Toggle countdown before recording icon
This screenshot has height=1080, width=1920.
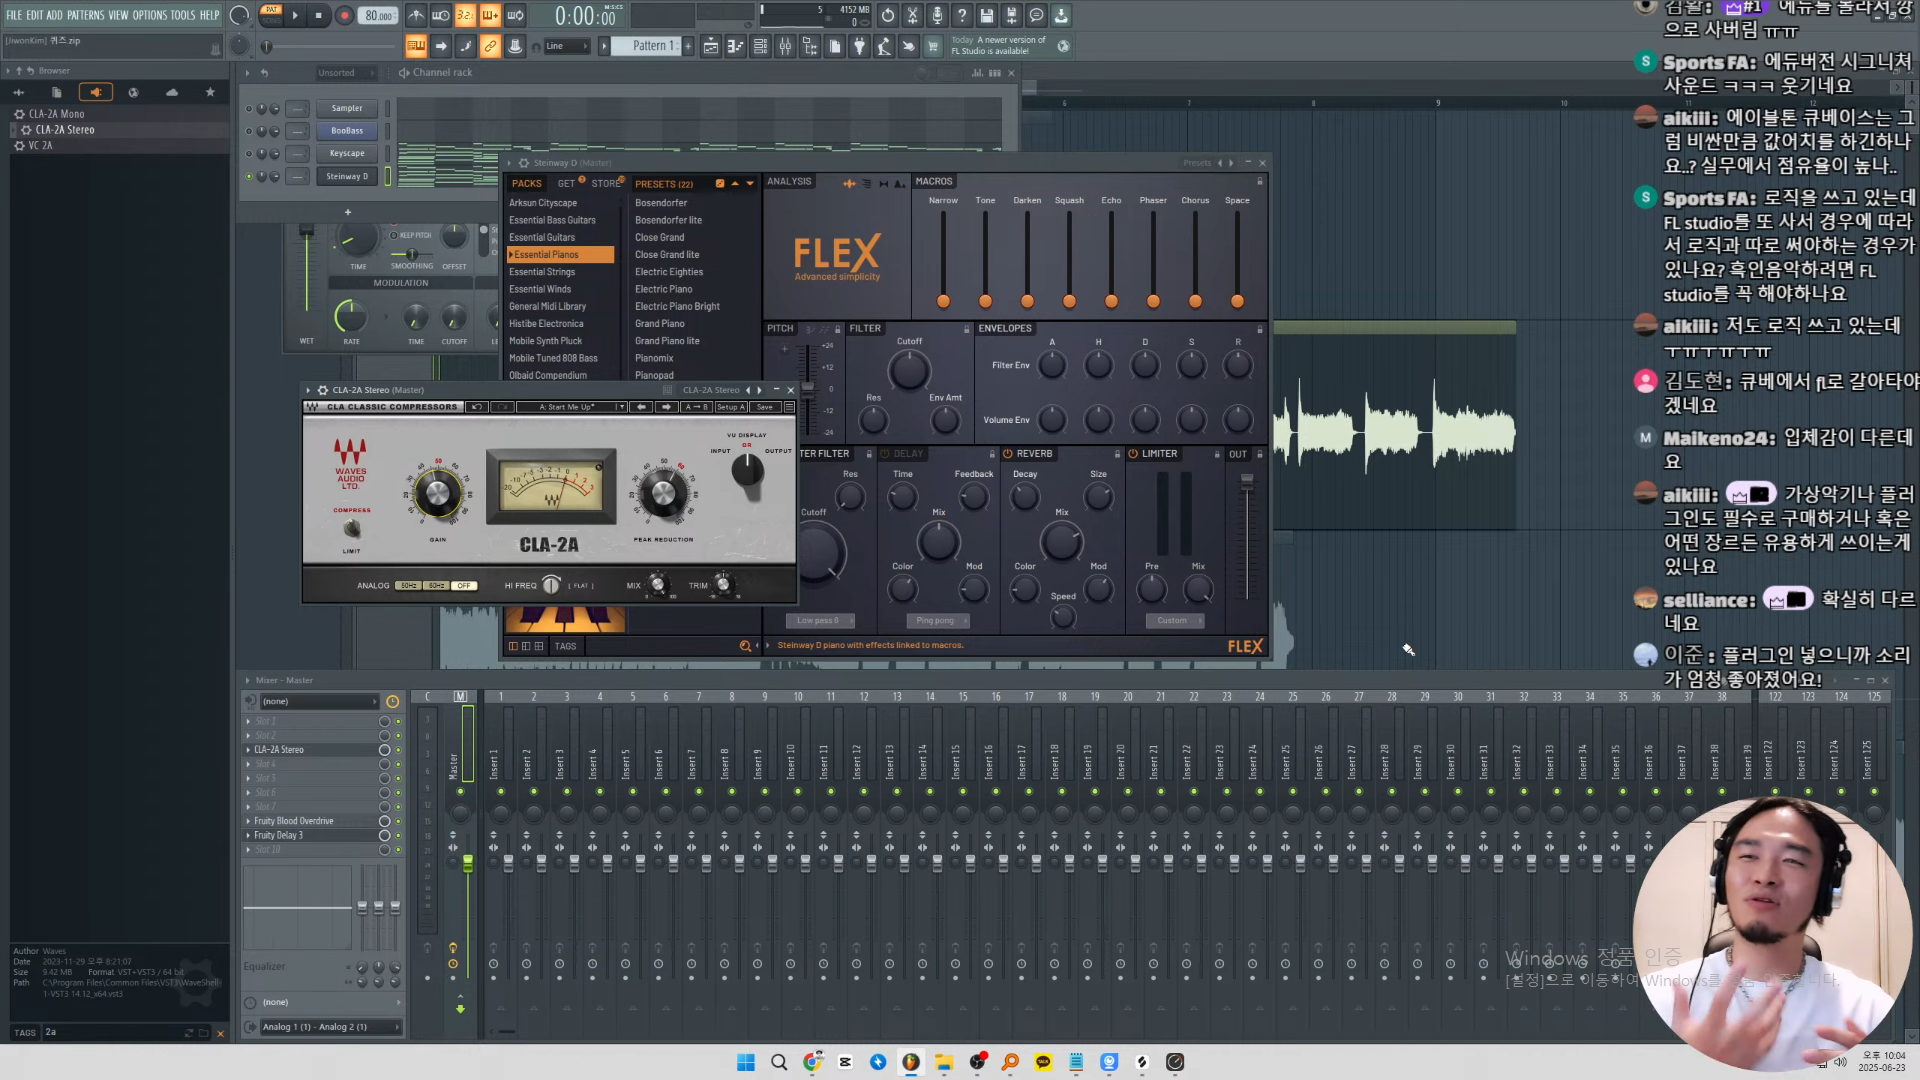465,15
